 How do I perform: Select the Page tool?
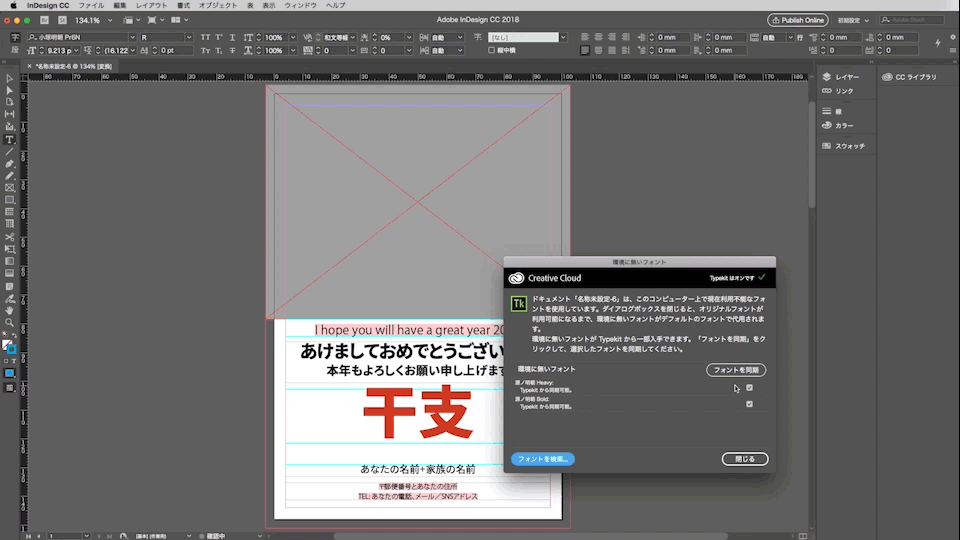coord(9,102)
